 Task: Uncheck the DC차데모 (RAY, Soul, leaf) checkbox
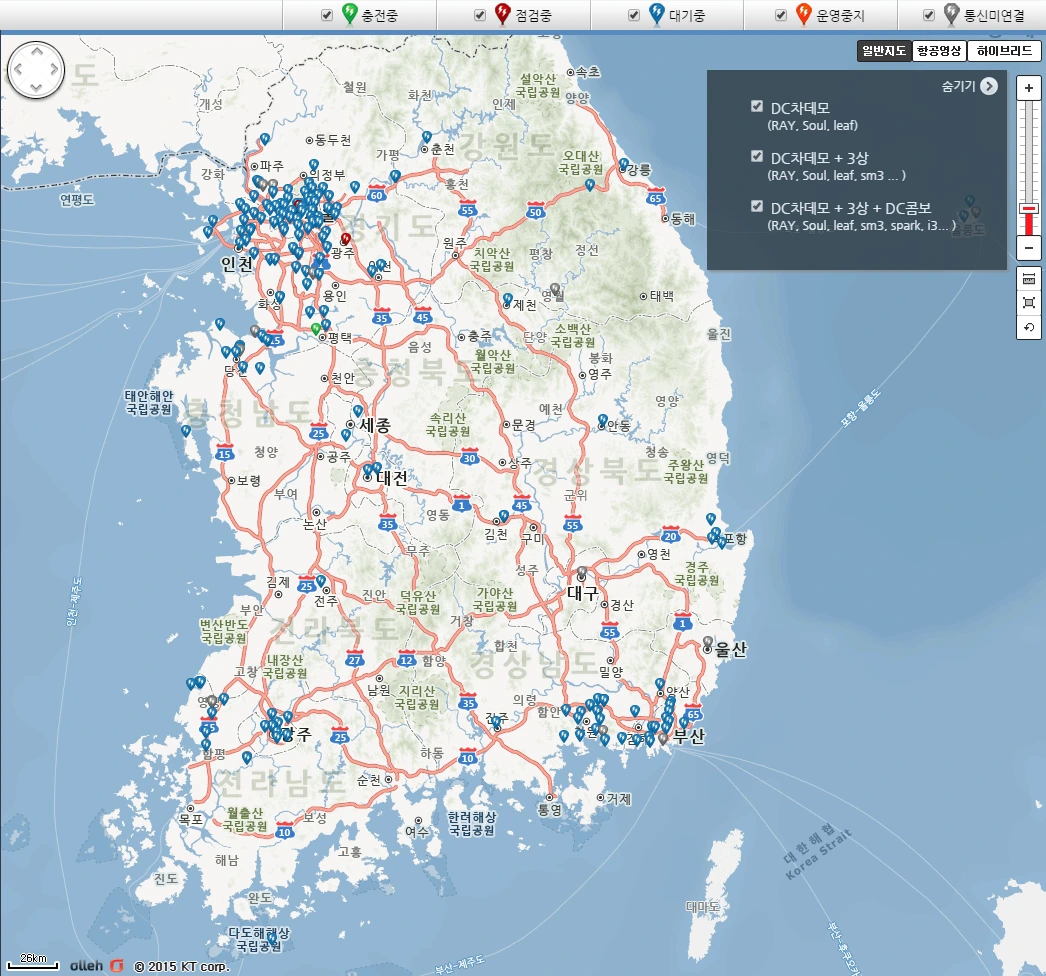pyautogui.click(x=756, y=106)
